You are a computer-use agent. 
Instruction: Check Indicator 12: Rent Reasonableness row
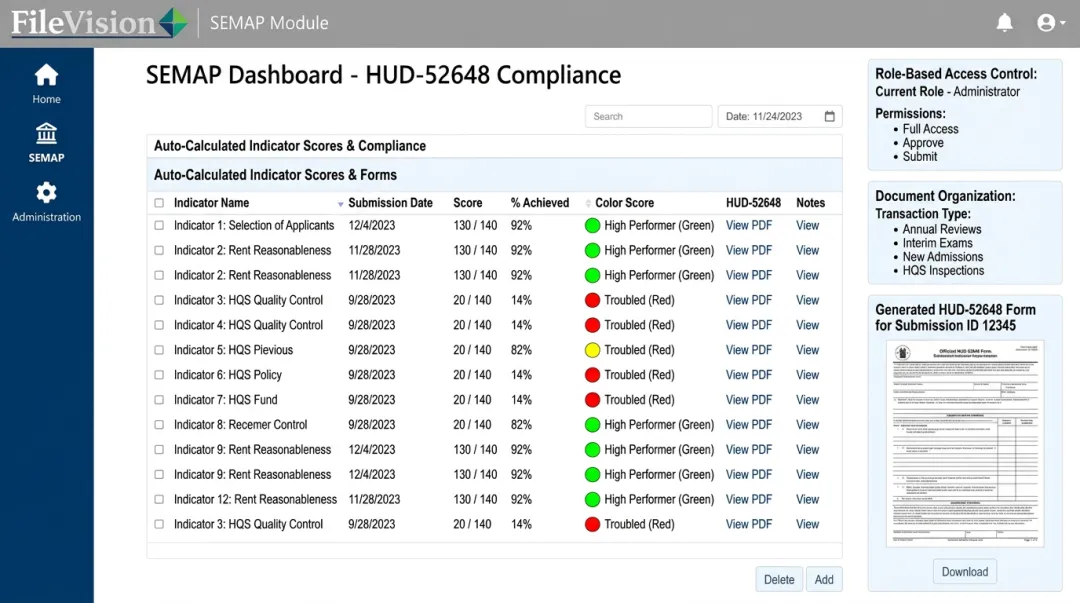159,499
